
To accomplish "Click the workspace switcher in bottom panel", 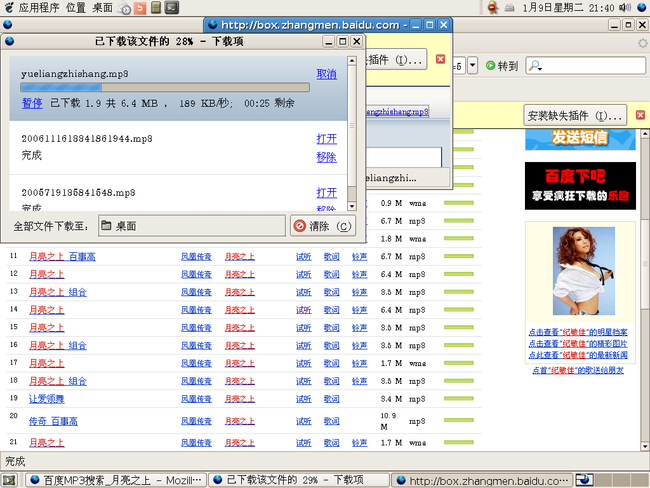I will [x=611, y=480].
